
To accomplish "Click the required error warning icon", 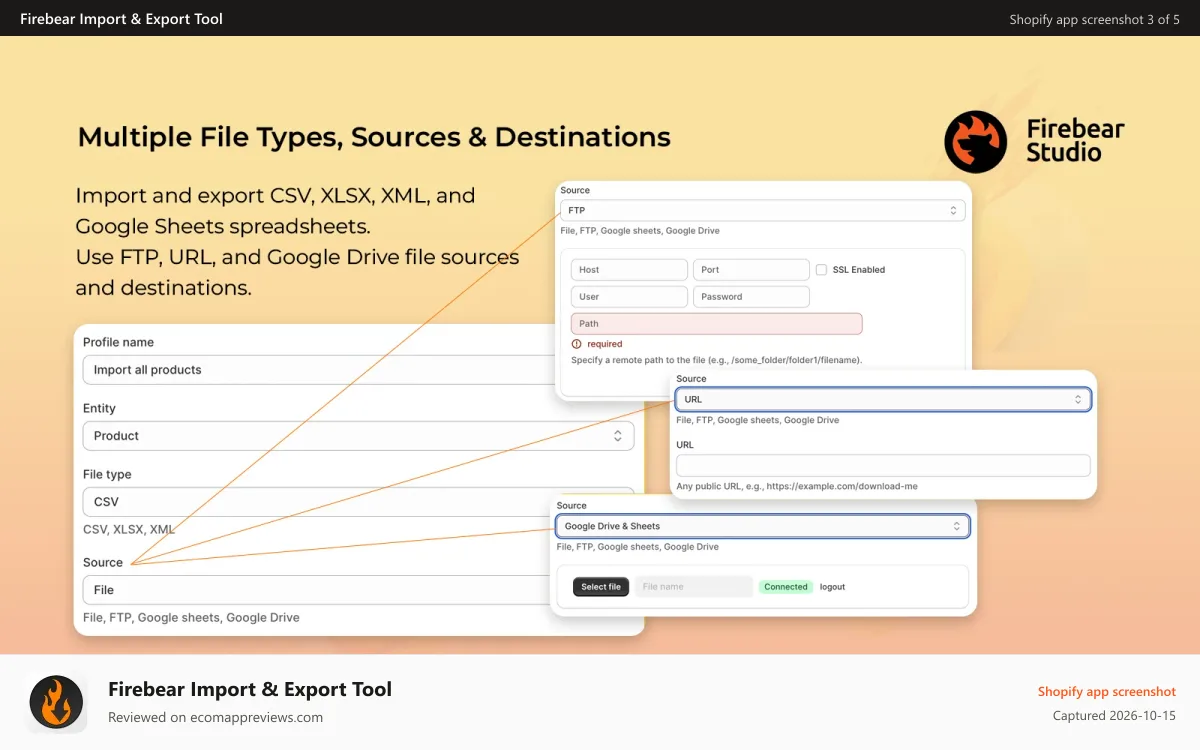I will 577,344.
